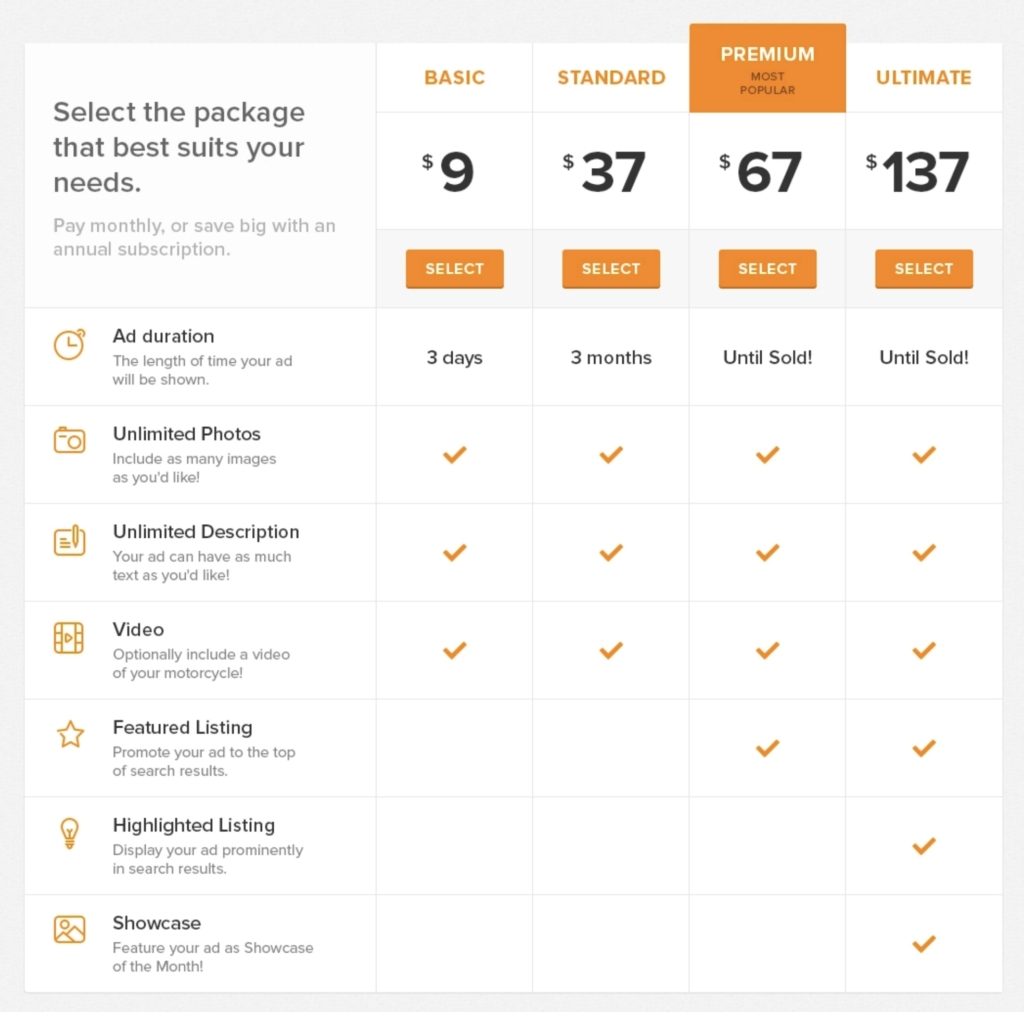Screen dimensions: 1024x1012
Task: Click the $67 Premium price
Action: (761, 172)
